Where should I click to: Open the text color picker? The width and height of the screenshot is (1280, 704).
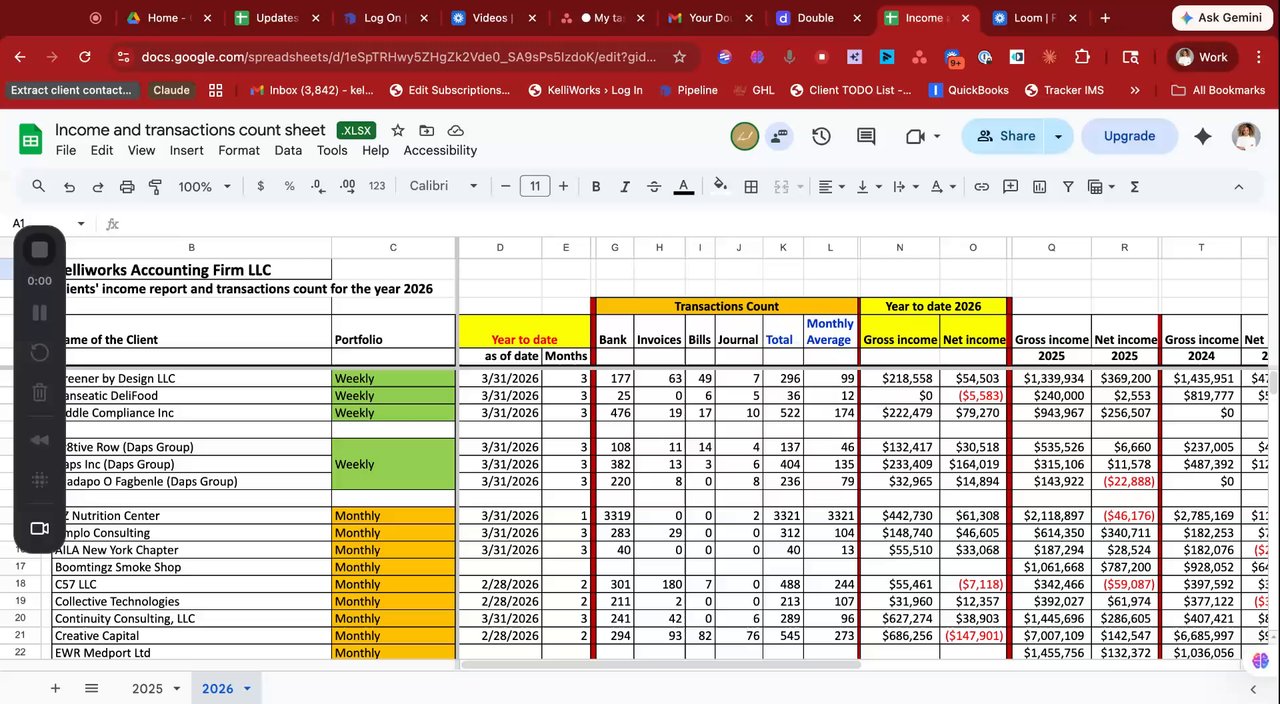[684, 187]
